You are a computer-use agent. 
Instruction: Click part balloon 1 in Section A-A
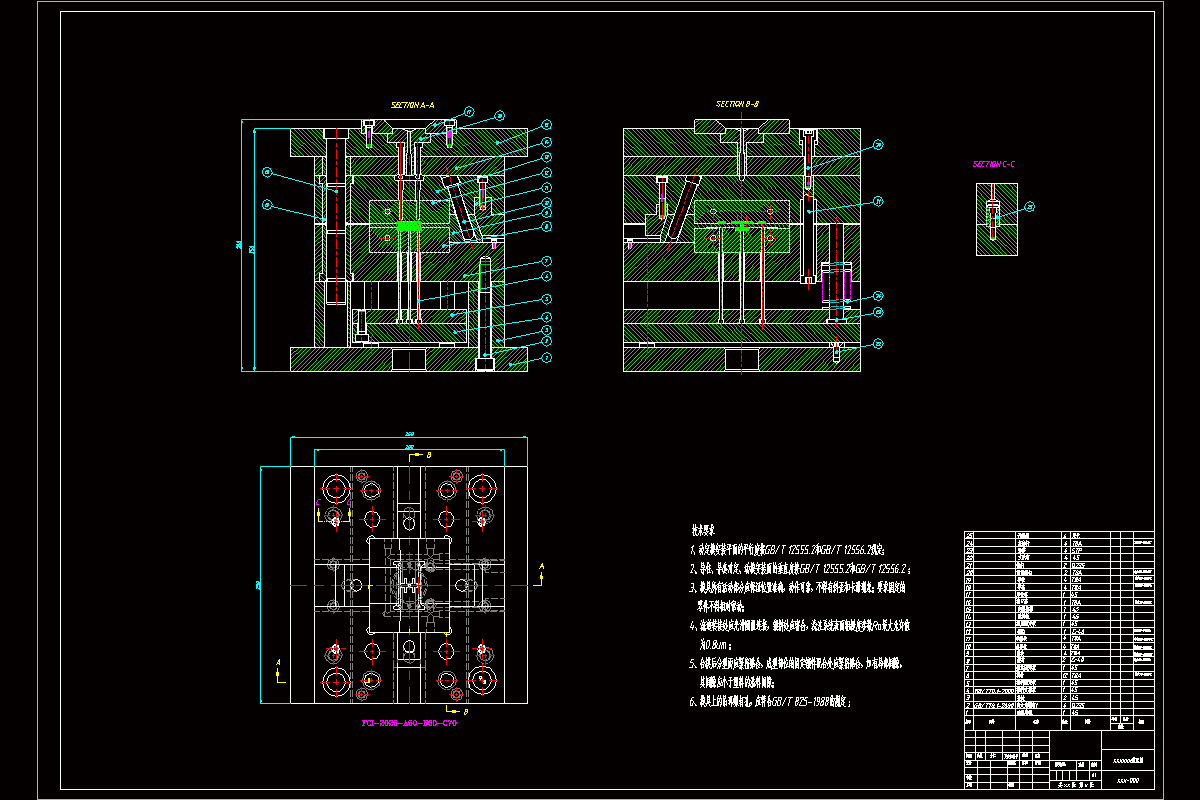548,357
